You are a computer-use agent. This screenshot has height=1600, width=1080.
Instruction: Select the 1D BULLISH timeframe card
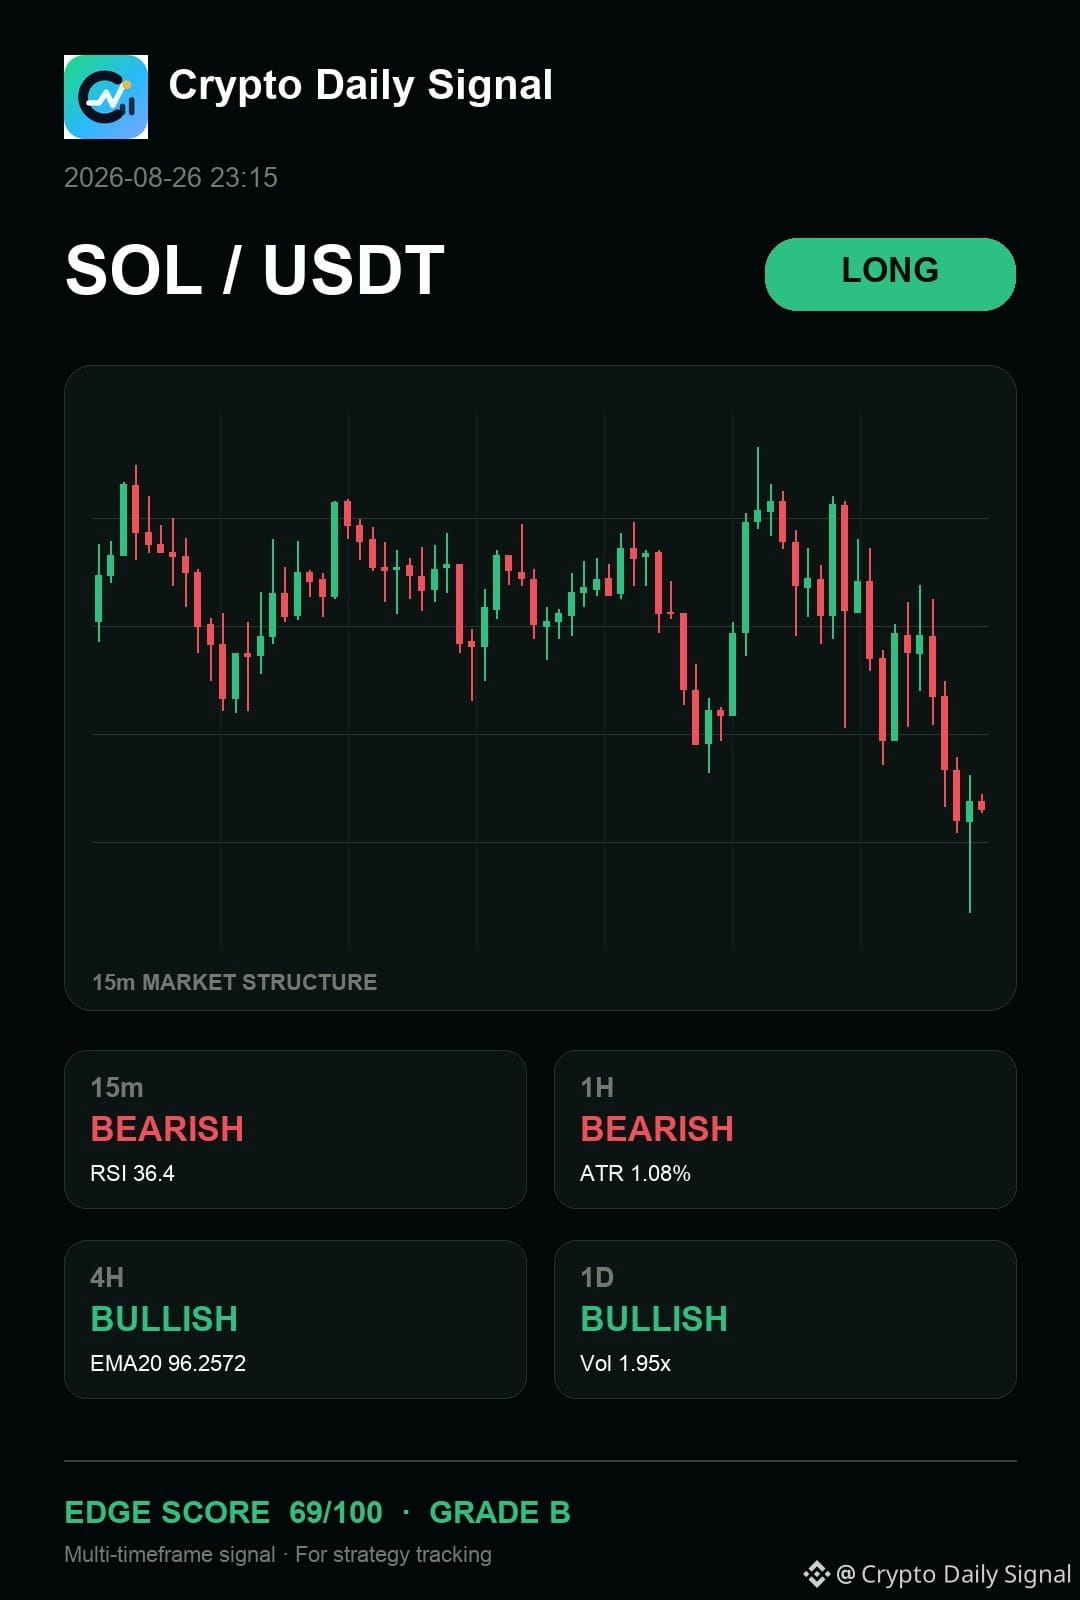(785, 1319)
